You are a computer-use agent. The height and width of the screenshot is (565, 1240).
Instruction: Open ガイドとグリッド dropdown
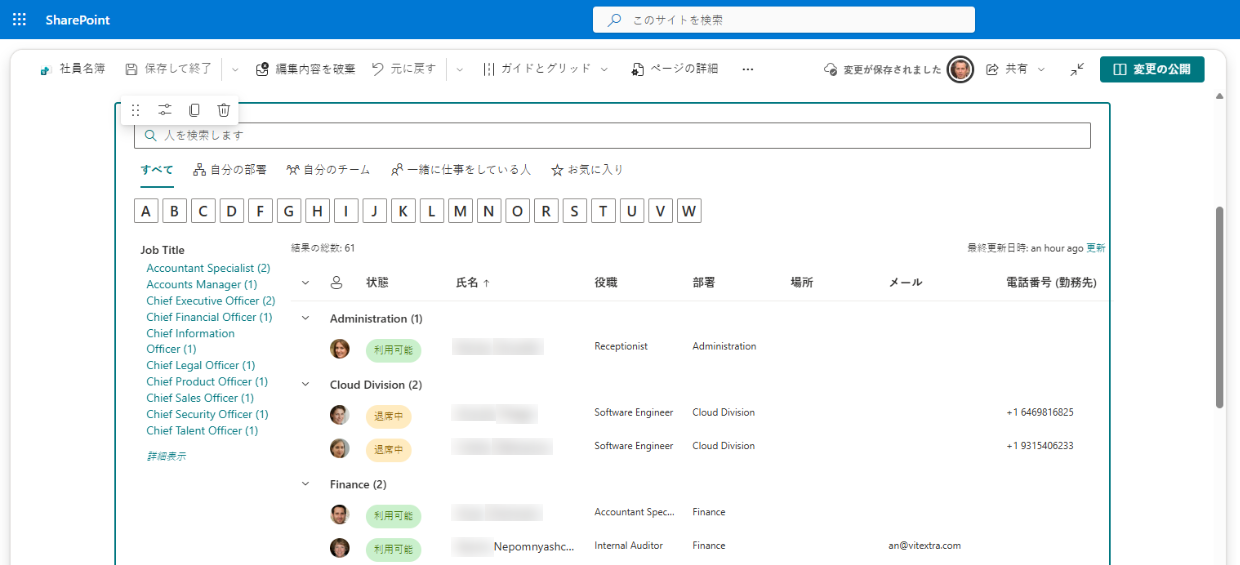(545, 69)
